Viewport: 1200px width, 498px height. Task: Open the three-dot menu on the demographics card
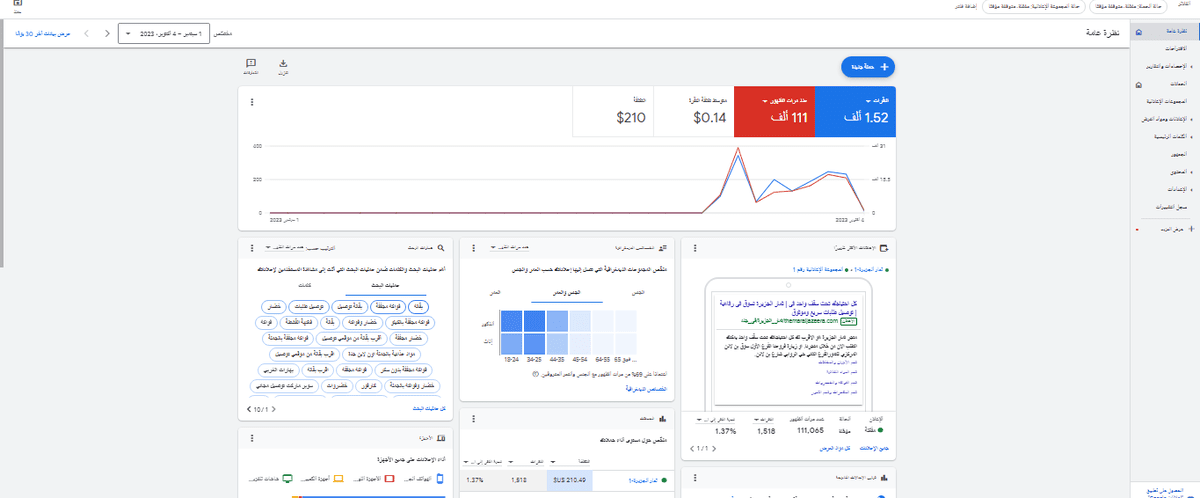(x=471, y=247)
